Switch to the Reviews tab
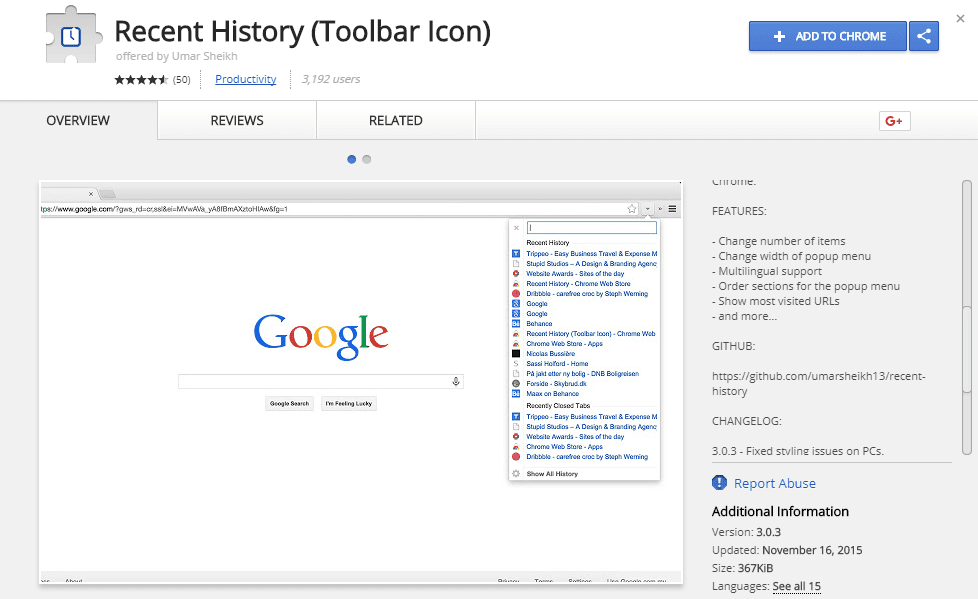 coord(237,120)
